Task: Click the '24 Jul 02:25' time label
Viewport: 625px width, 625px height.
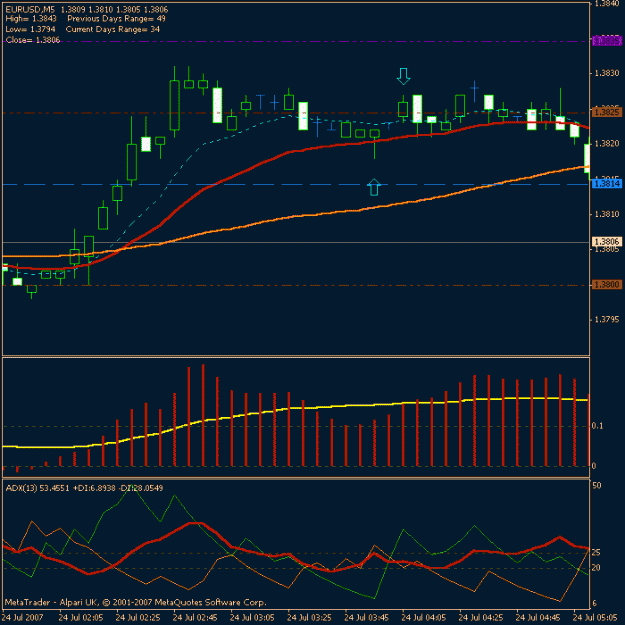Action: pyautogui.click(x=138, y=618)
